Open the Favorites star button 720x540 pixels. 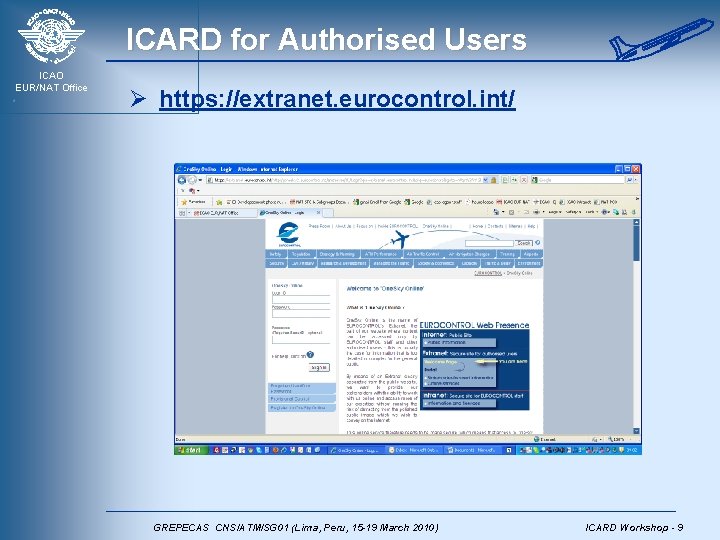194,202
